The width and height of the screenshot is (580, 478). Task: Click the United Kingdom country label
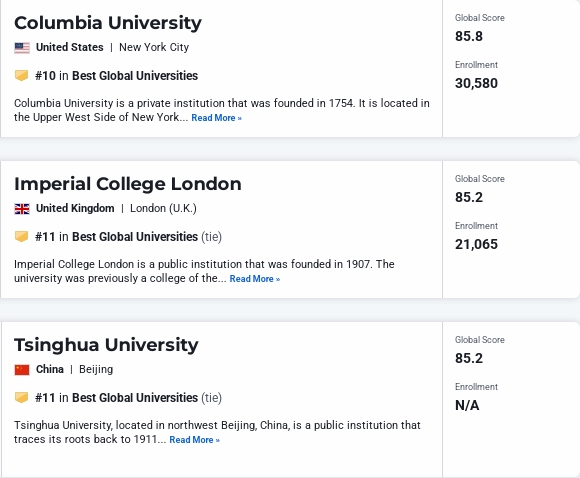click(x=75, y=208)
